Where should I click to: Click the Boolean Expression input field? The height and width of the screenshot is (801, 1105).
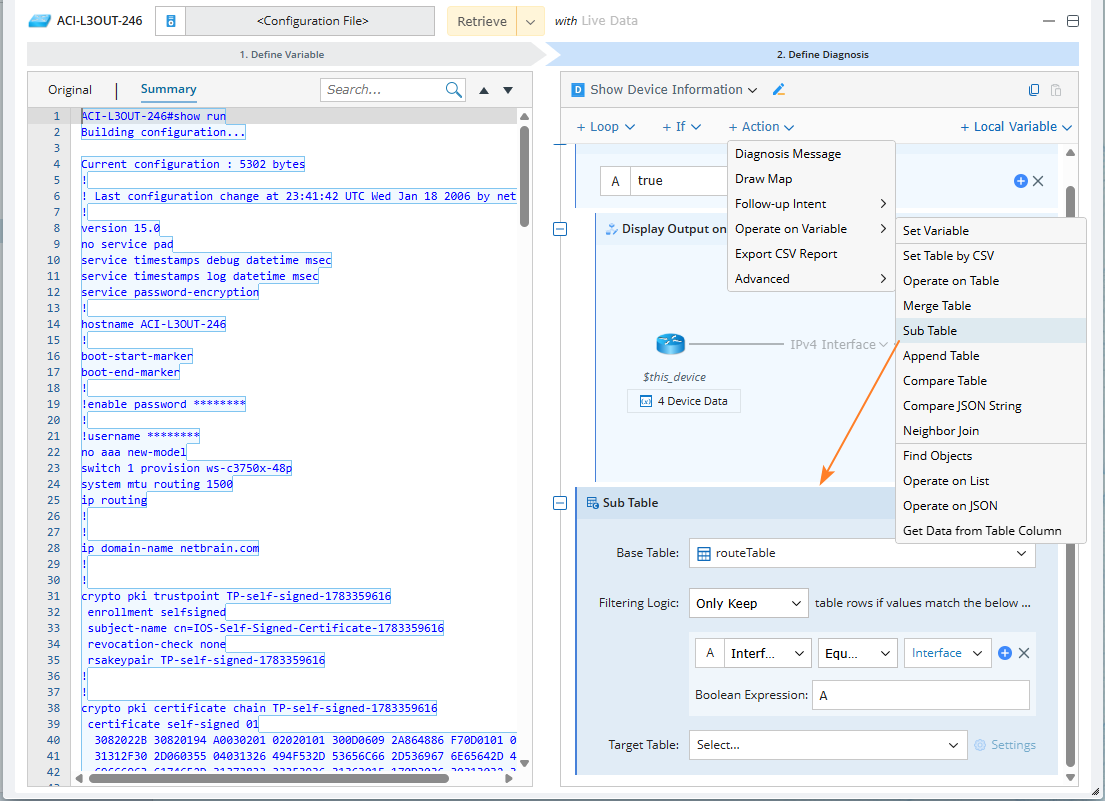[x=920, y=695]
